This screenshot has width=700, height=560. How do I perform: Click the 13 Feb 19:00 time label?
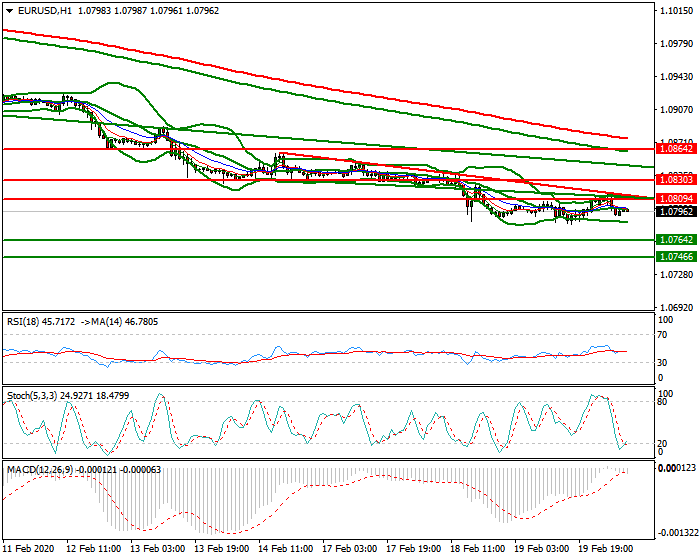pyautogui.click(x=222, y=548)
